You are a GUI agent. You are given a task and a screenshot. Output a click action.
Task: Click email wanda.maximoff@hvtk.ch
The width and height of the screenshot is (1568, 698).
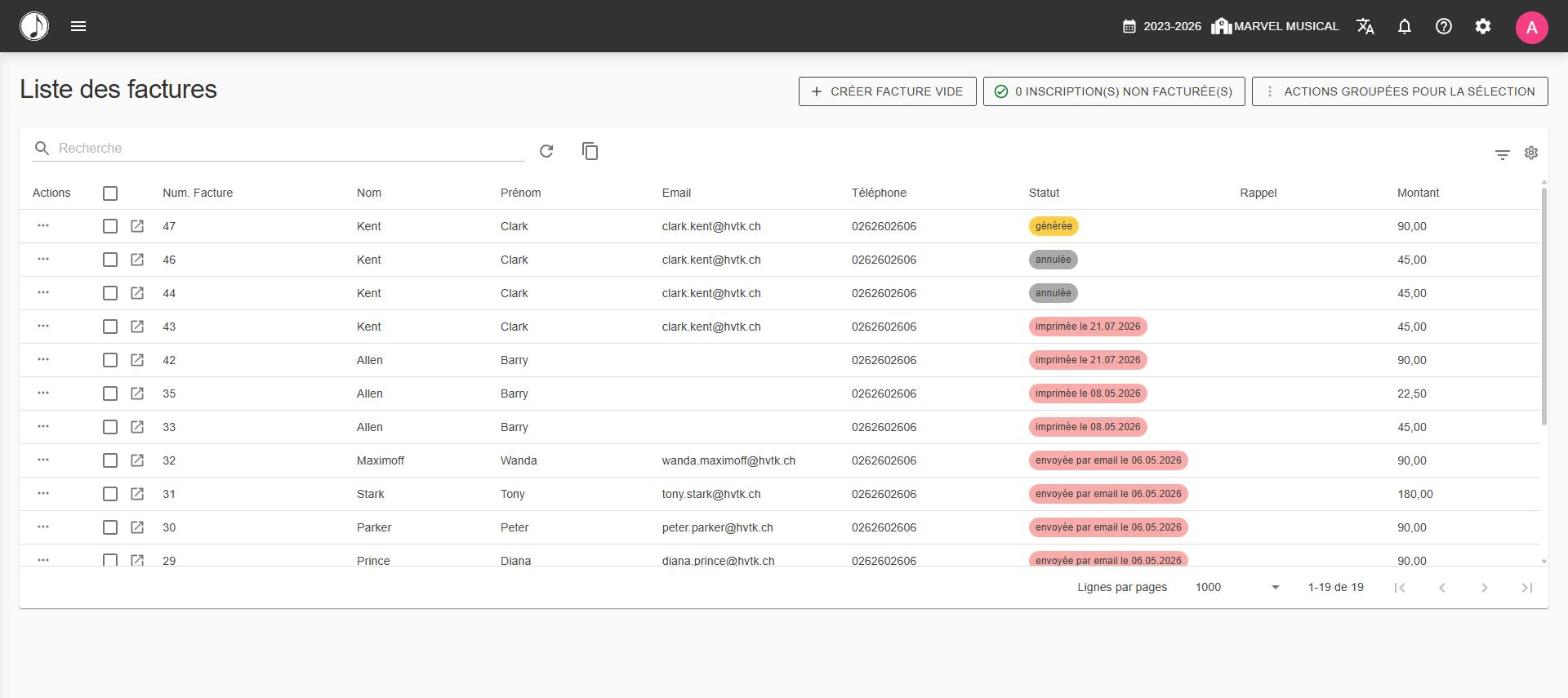coord(728,461)
